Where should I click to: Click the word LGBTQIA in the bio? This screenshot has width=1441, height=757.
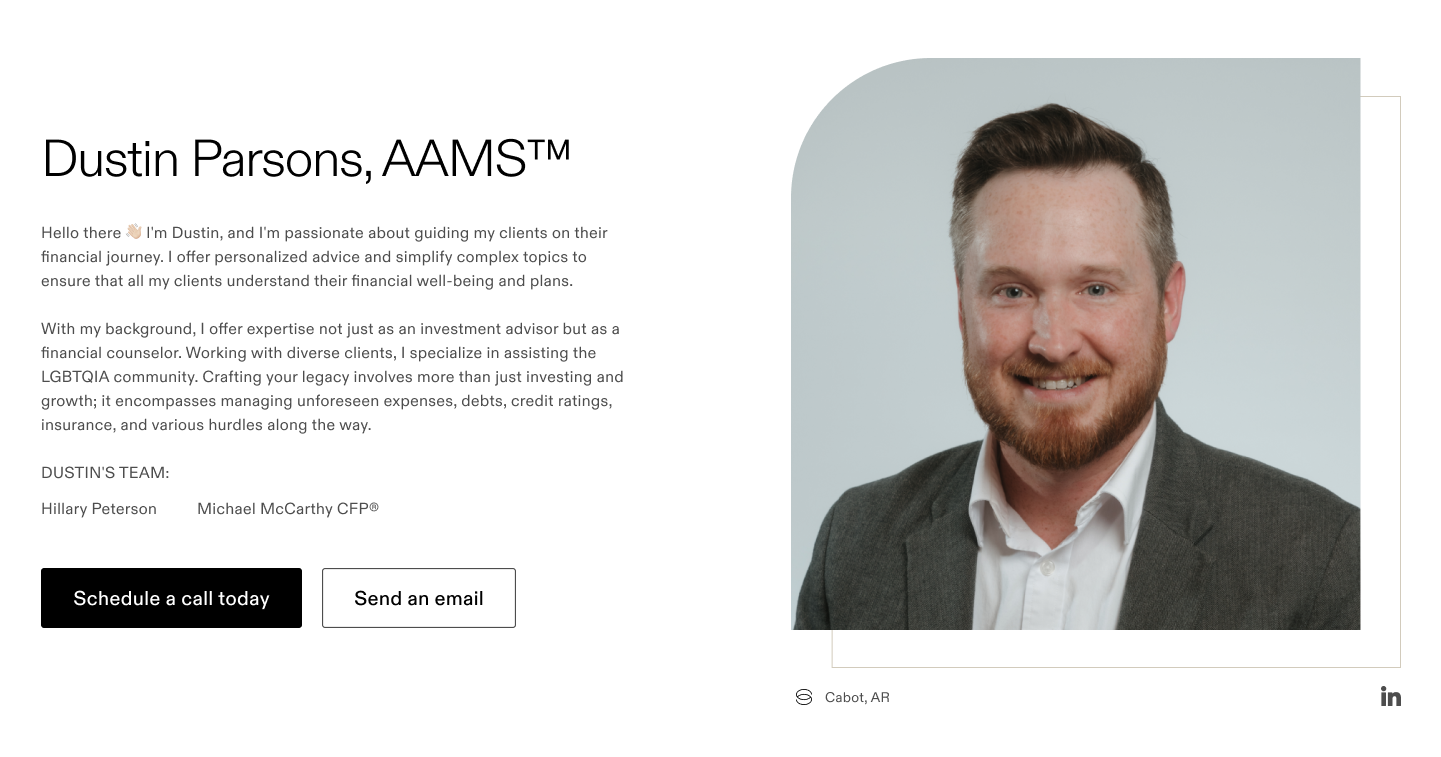75,377
